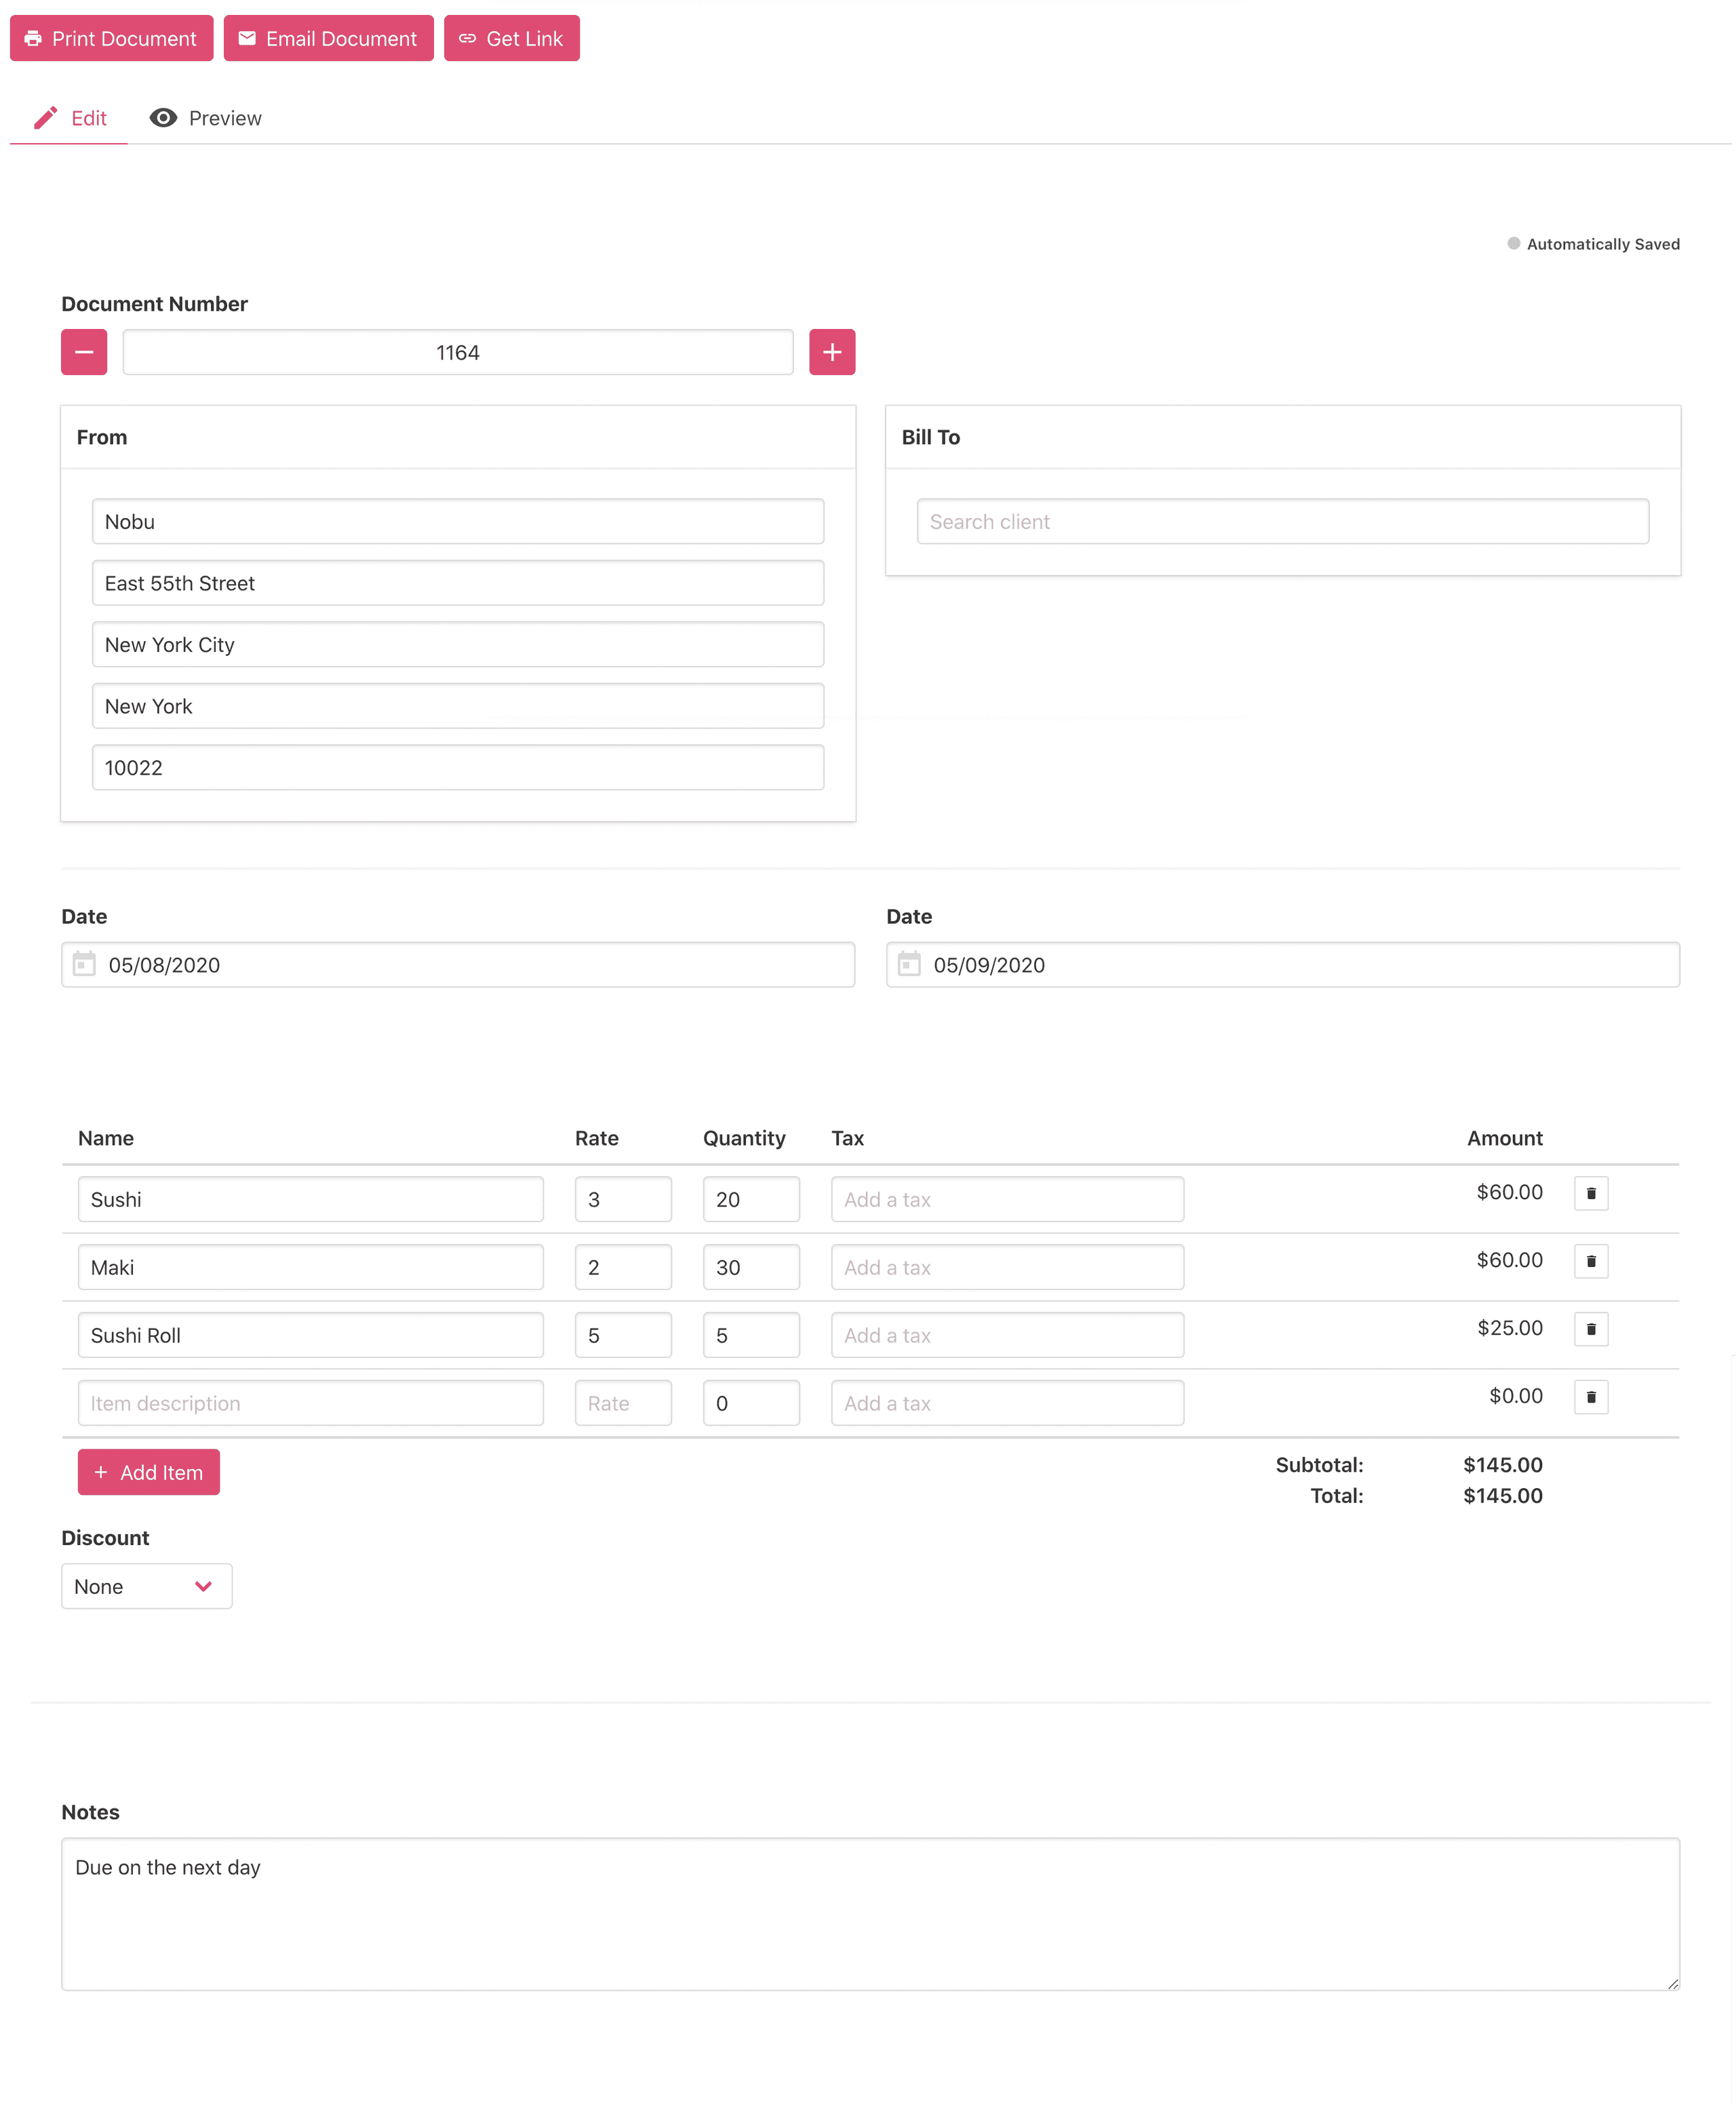Click Print Document

pos(111,38)
